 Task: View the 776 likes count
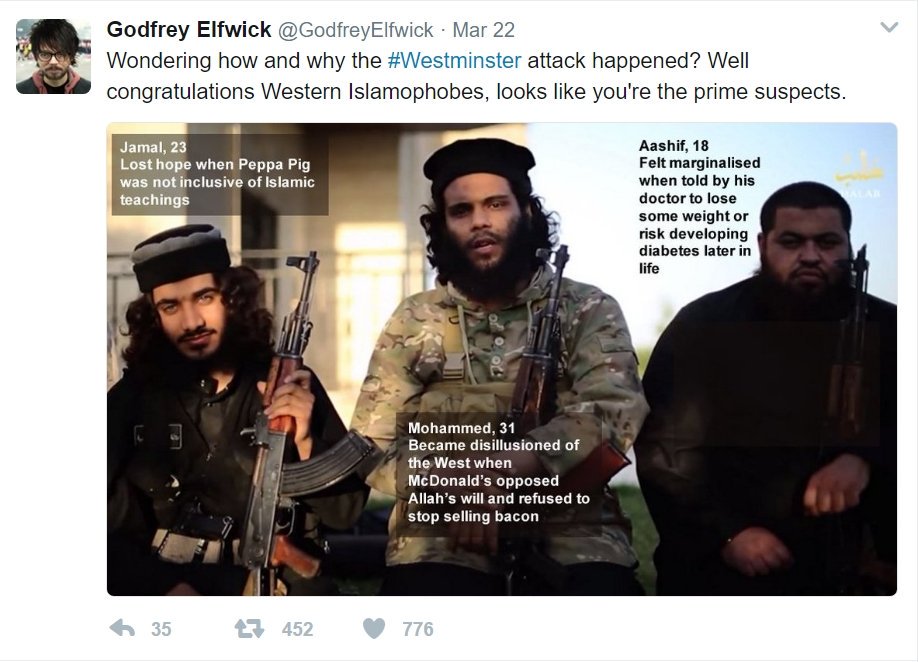click(418, 629)
